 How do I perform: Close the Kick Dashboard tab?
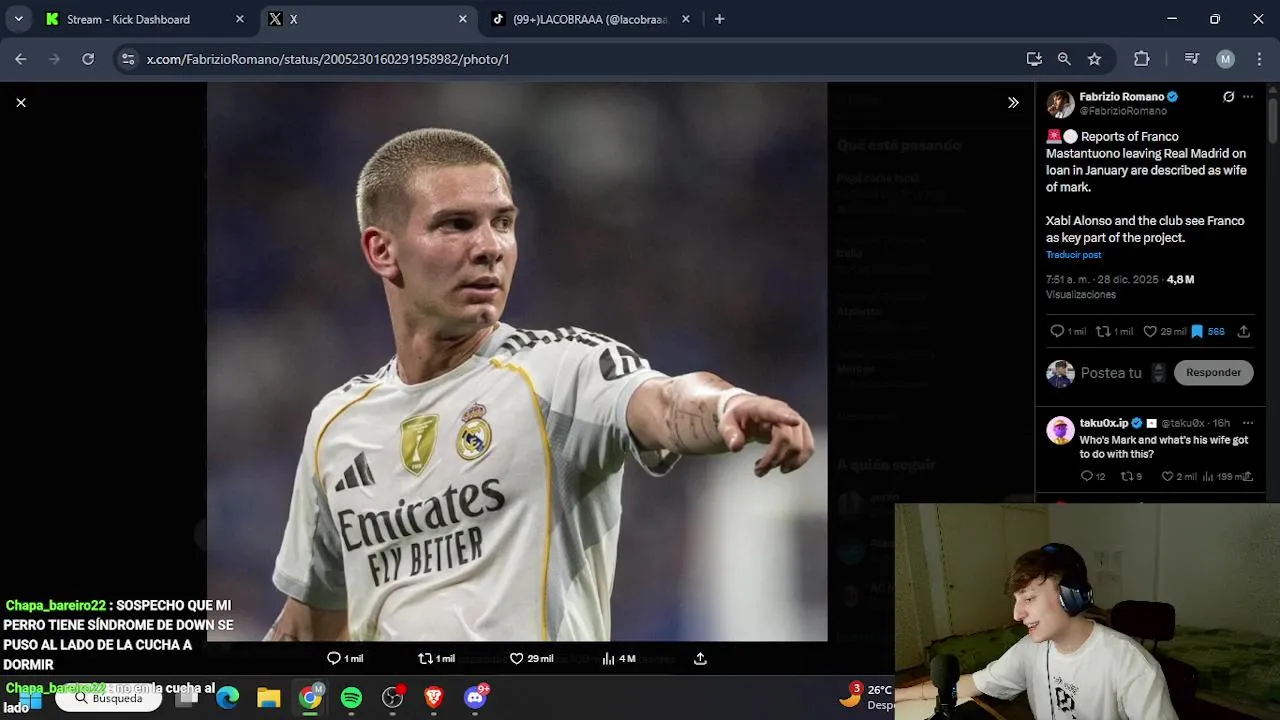239,19
